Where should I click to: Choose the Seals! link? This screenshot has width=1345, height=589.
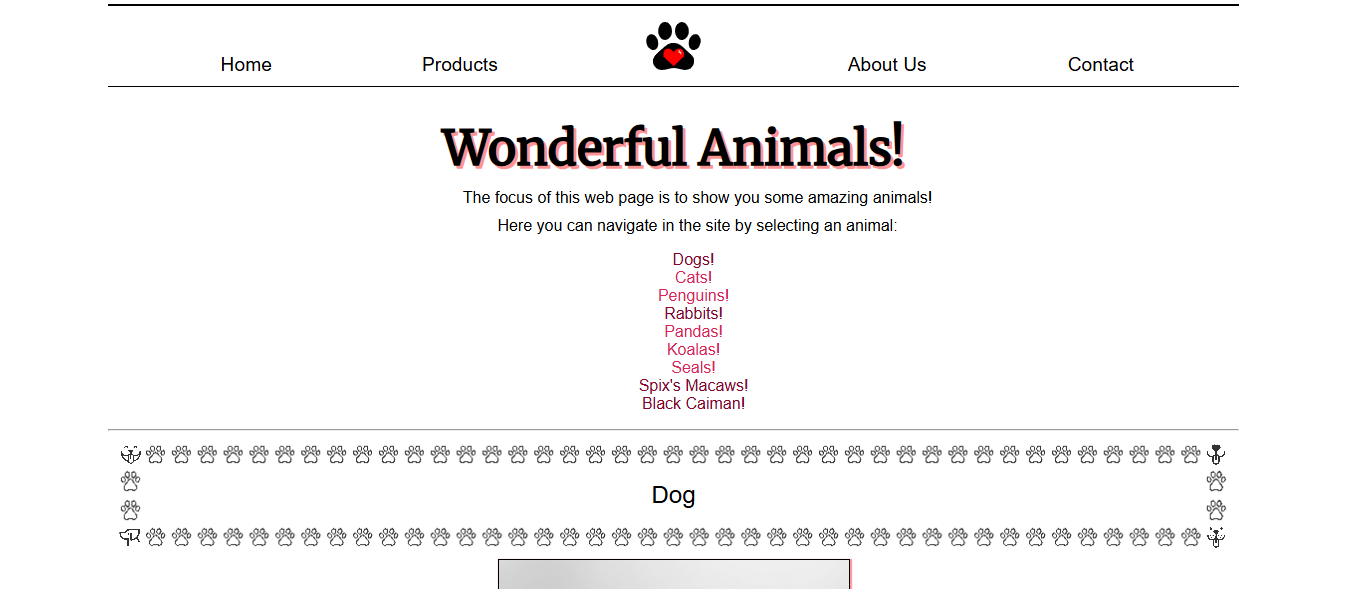click(693, 368)
